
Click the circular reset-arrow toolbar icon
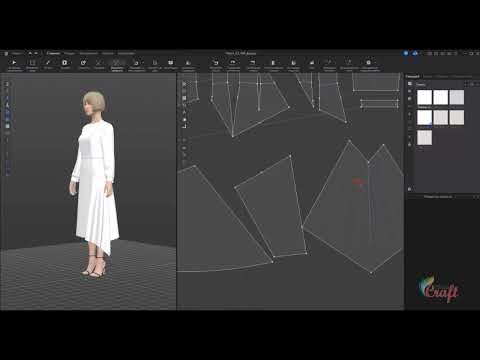tap(83, 62)
